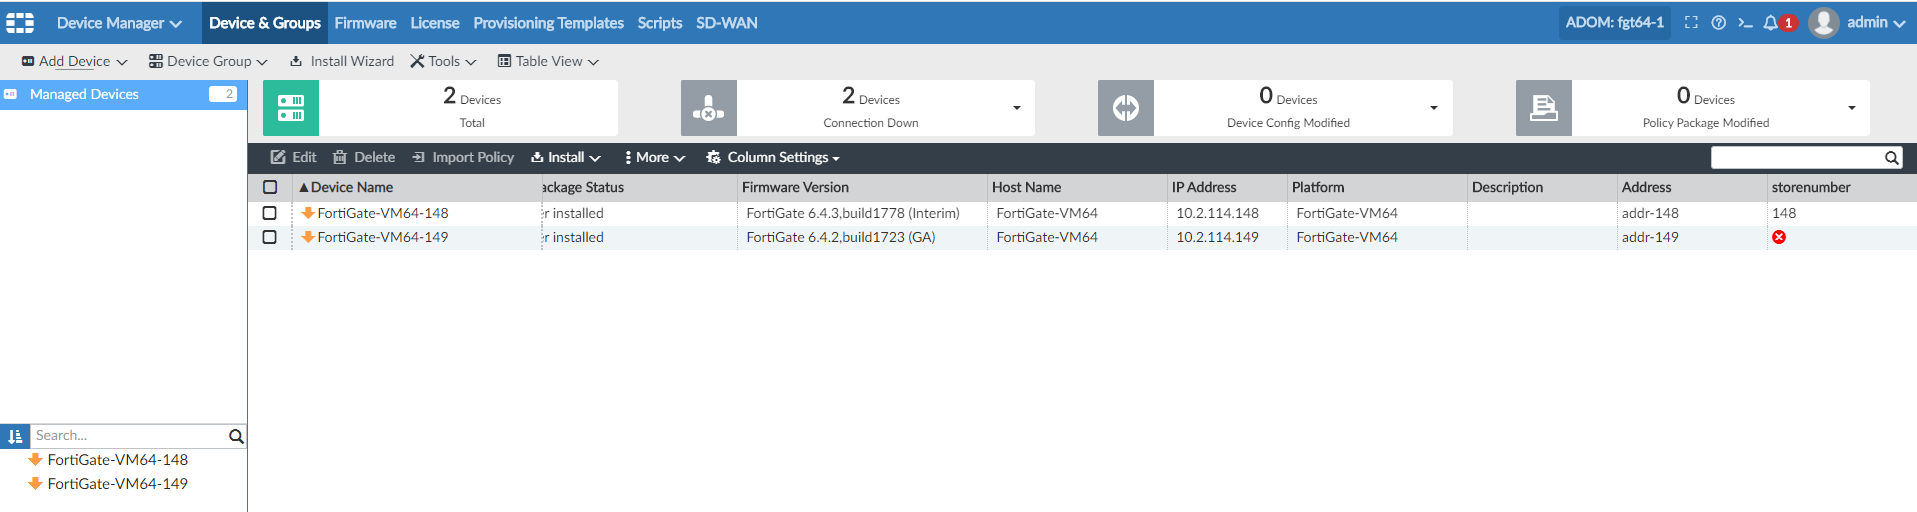Screen dimensions: 1917x512
Task: Click the Connection Down devices icon
Action: (x=708, y=108)
